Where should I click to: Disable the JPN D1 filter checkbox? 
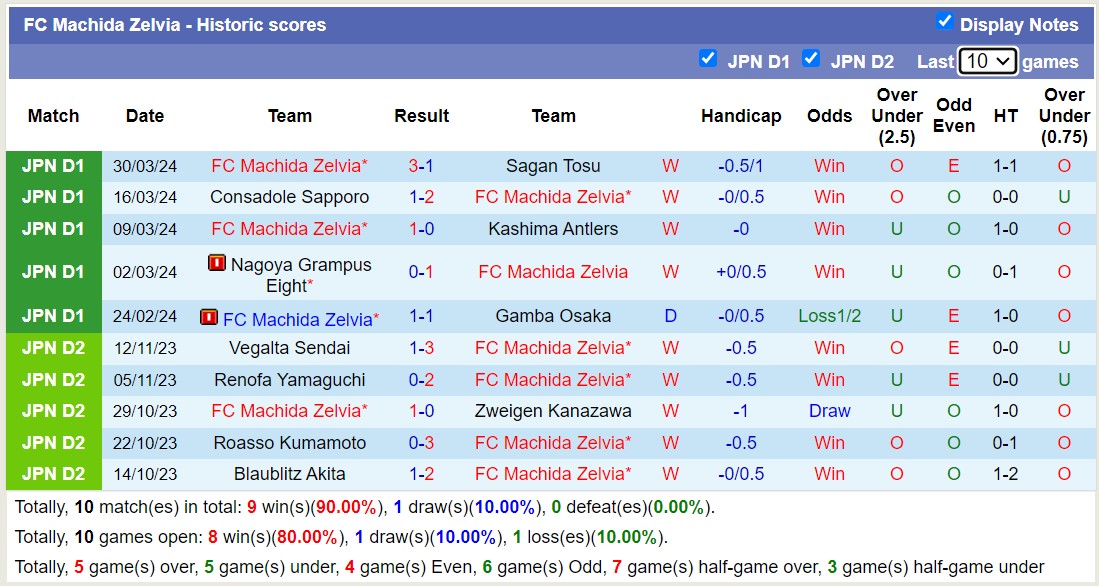click(709, 59)
